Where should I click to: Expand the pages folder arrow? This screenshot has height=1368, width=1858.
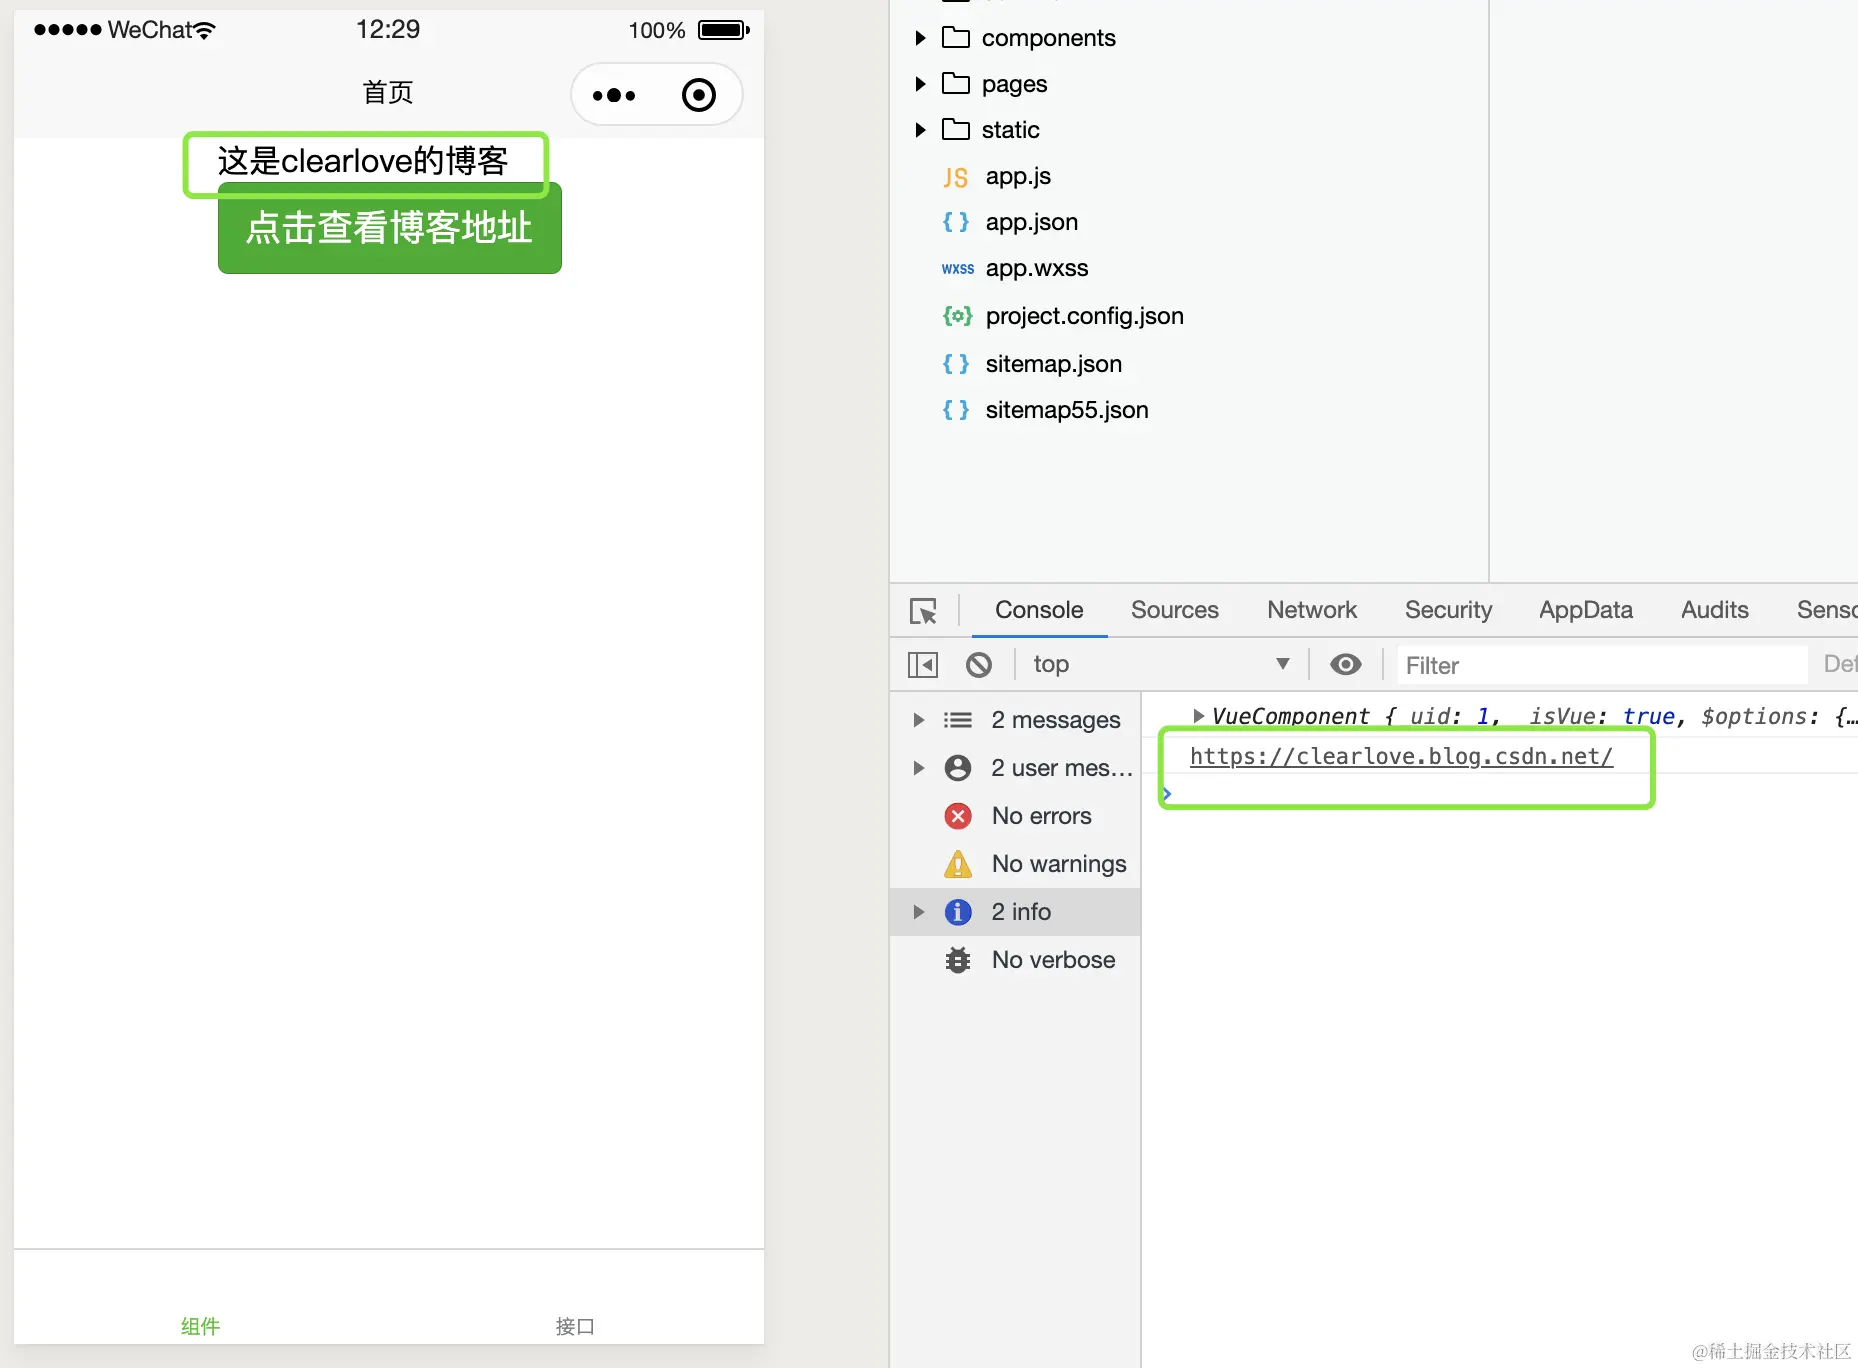[x=920, y=84]
